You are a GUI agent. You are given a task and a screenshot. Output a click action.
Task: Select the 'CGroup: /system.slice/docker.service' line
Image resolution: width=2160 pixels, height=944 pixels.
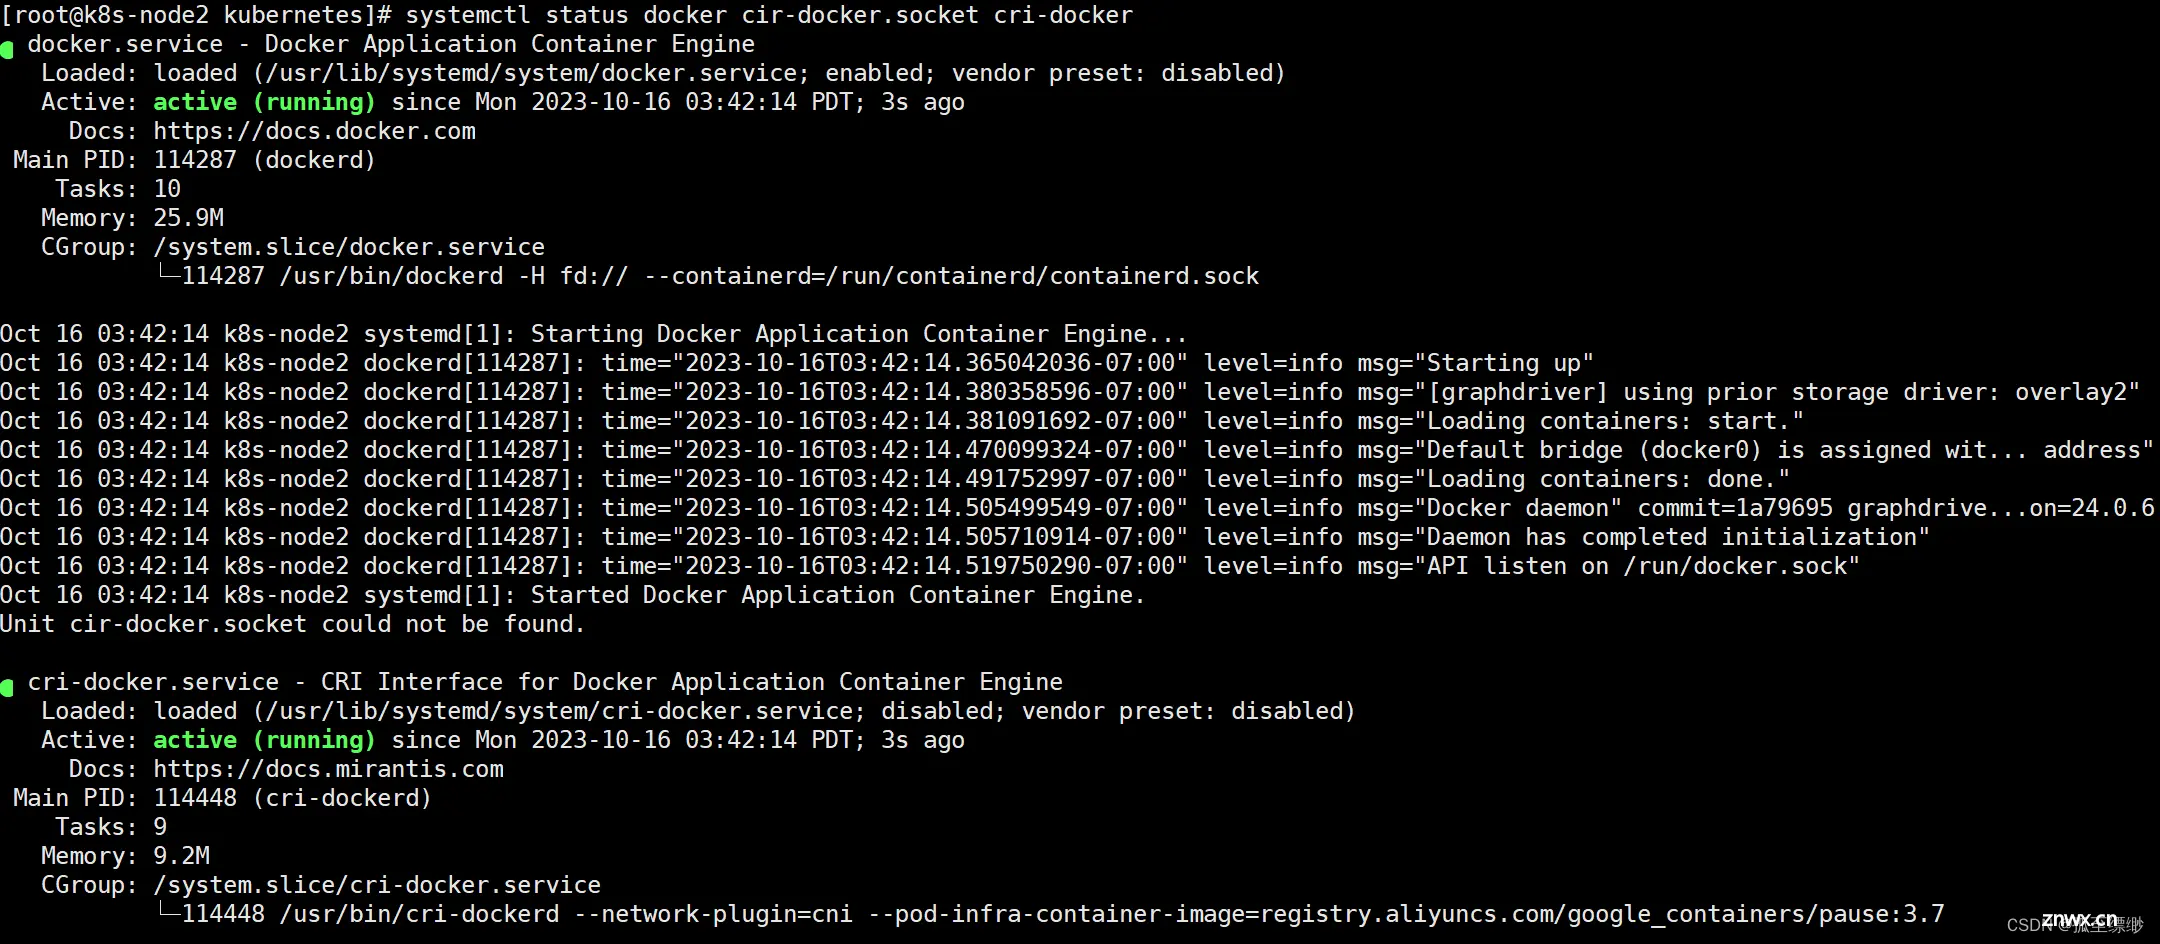[x=293, y=247]
